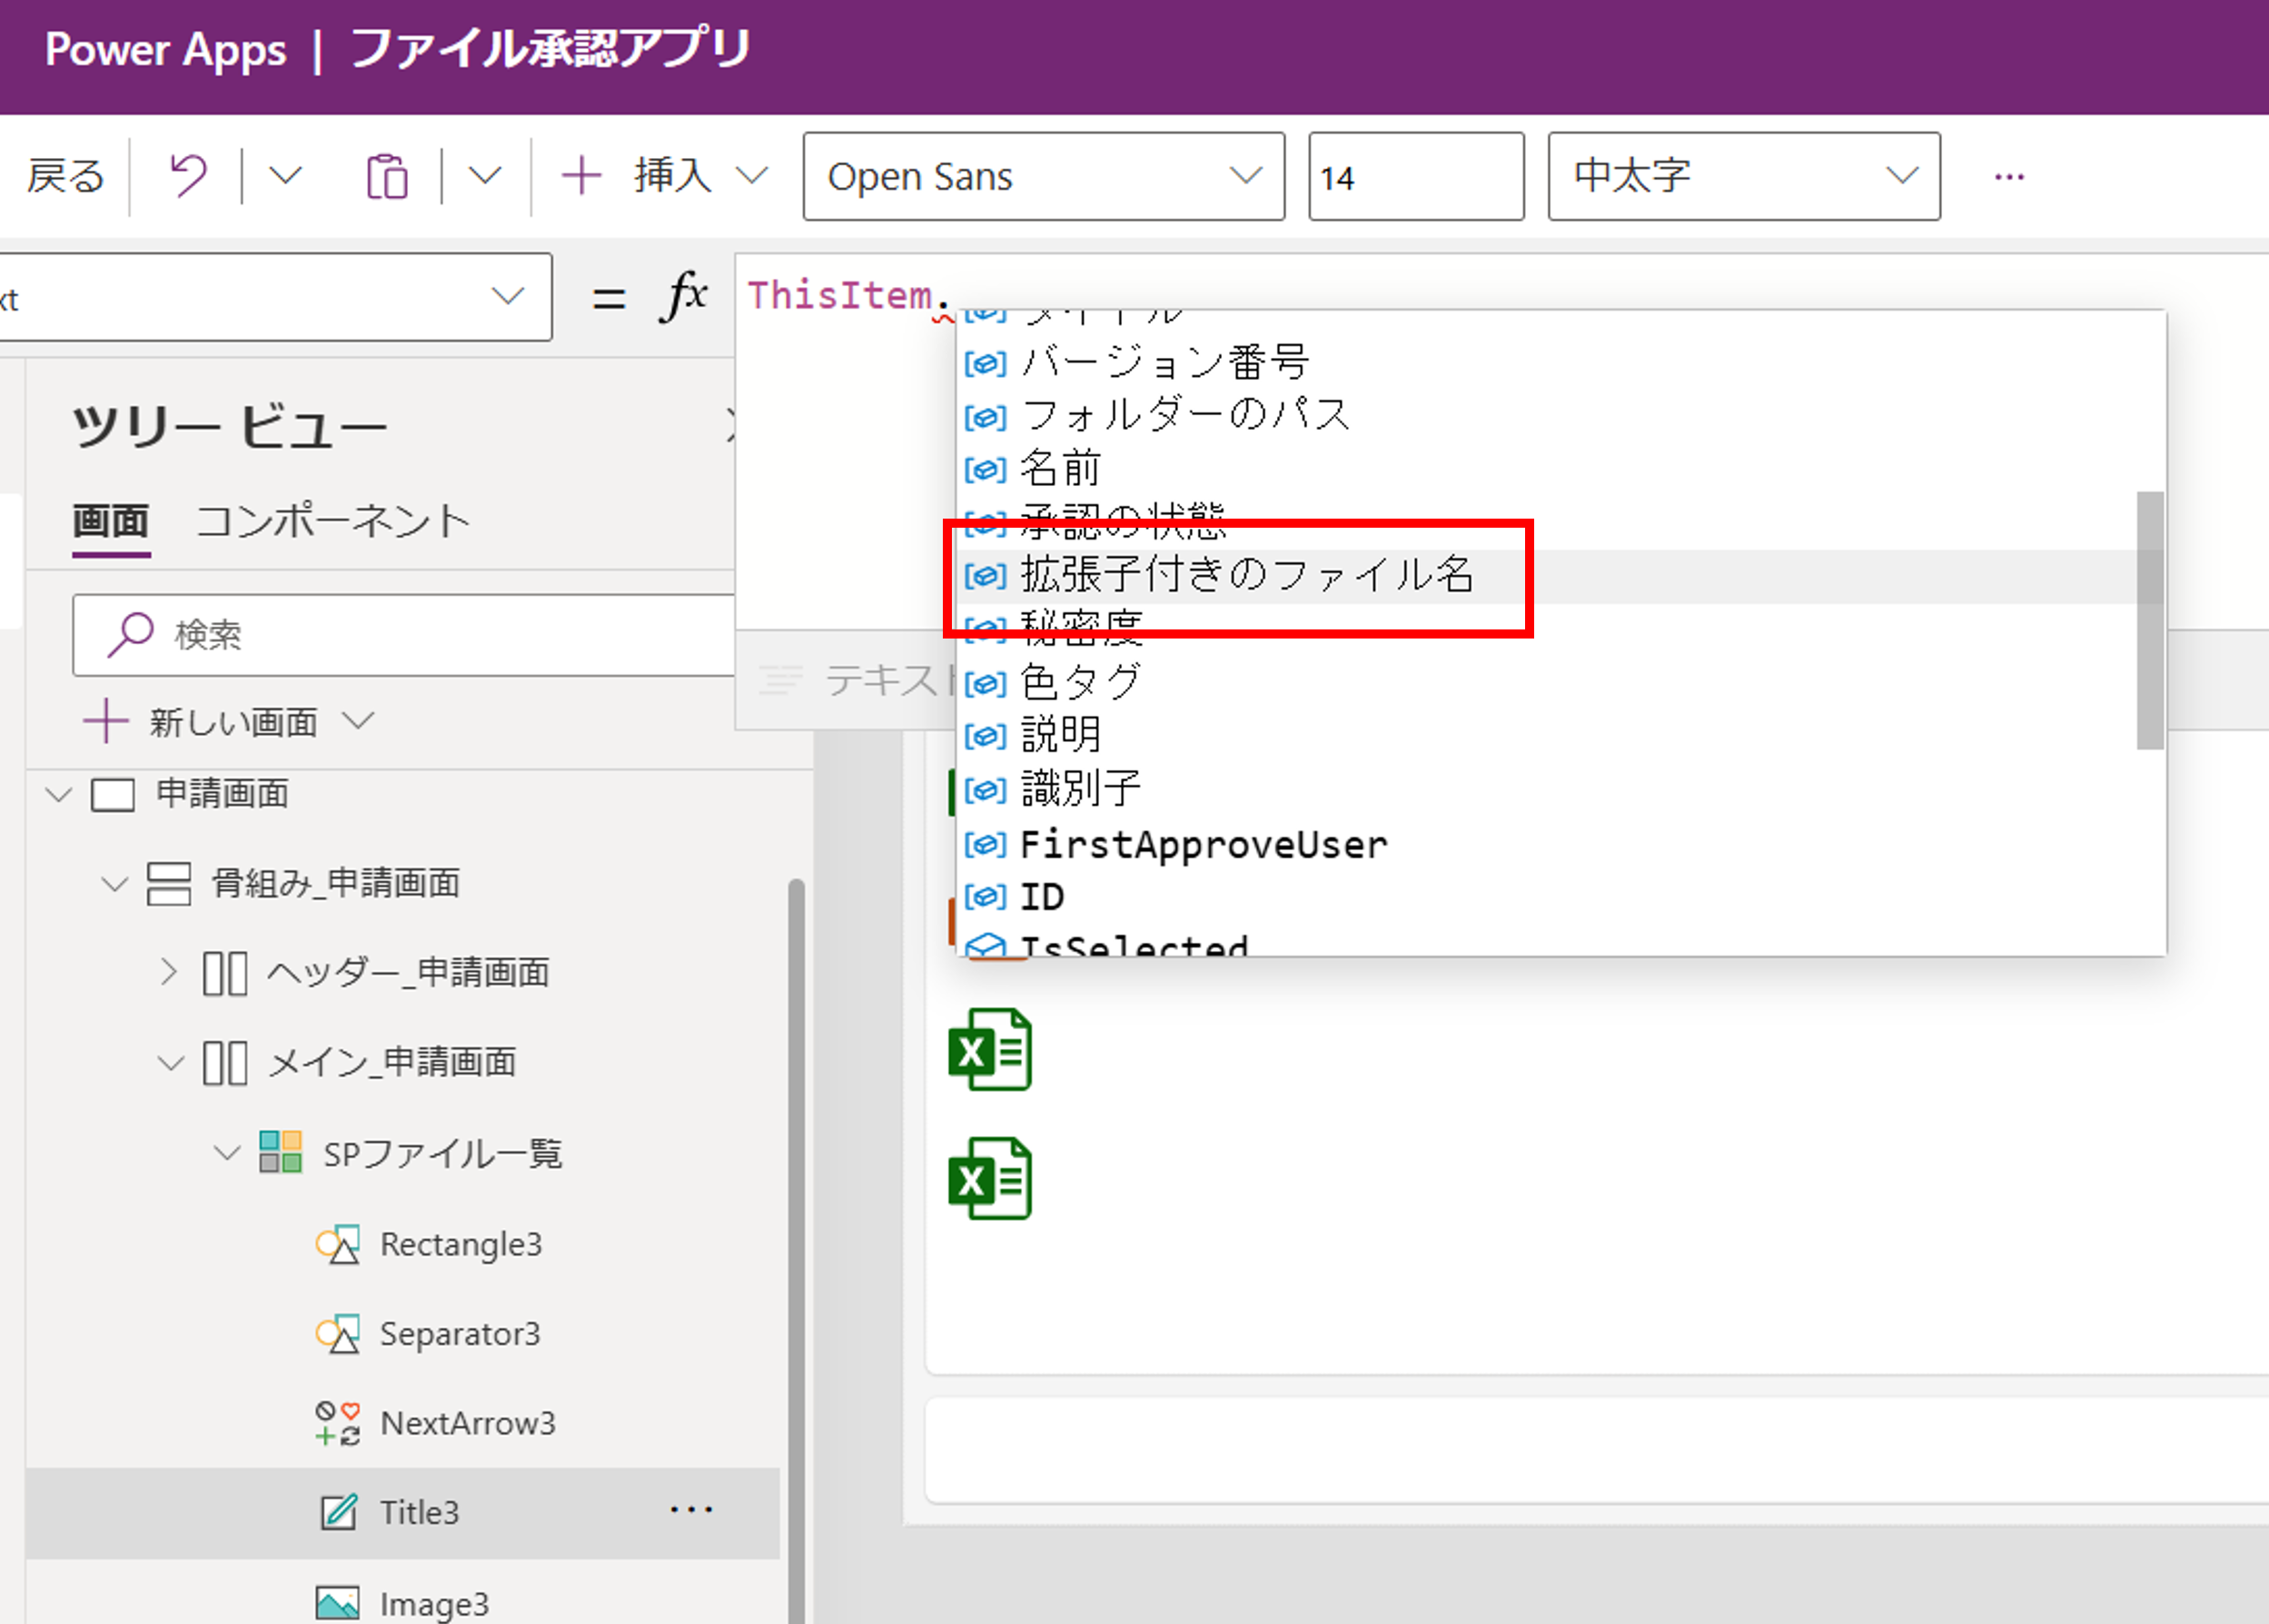Select フォルダーのパス from the suggestion list
The image size is (2269, 1624).
1560,415
